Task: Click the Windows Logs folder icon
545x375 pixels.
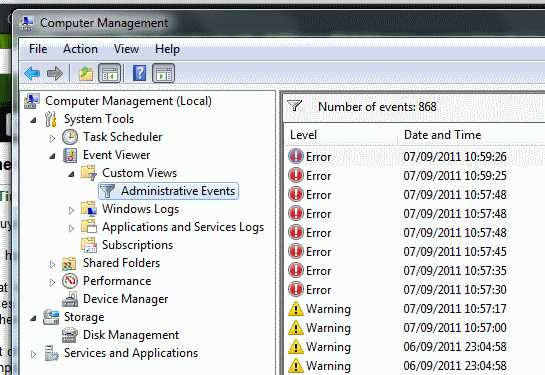Action: (x=89, y=209)
